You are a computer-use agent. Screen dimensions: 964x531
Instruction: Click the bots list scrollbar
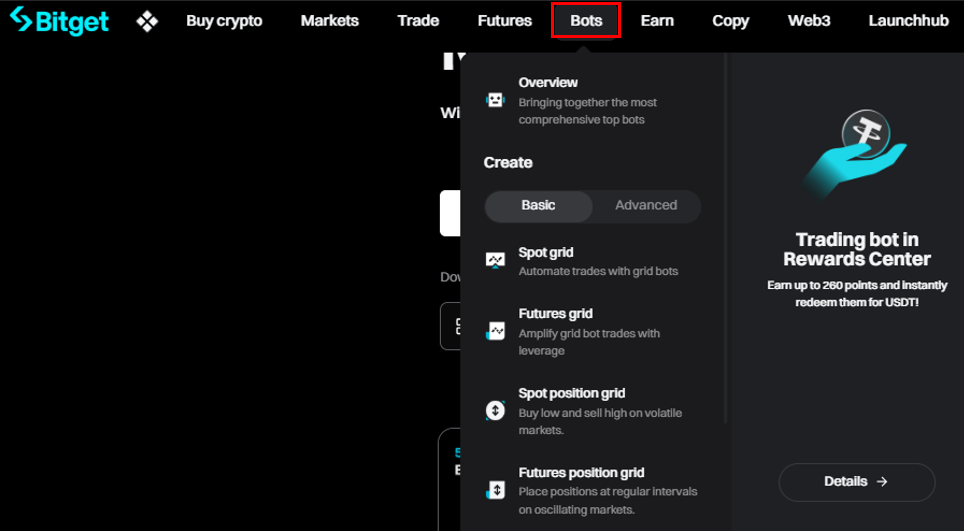[726, 240]
